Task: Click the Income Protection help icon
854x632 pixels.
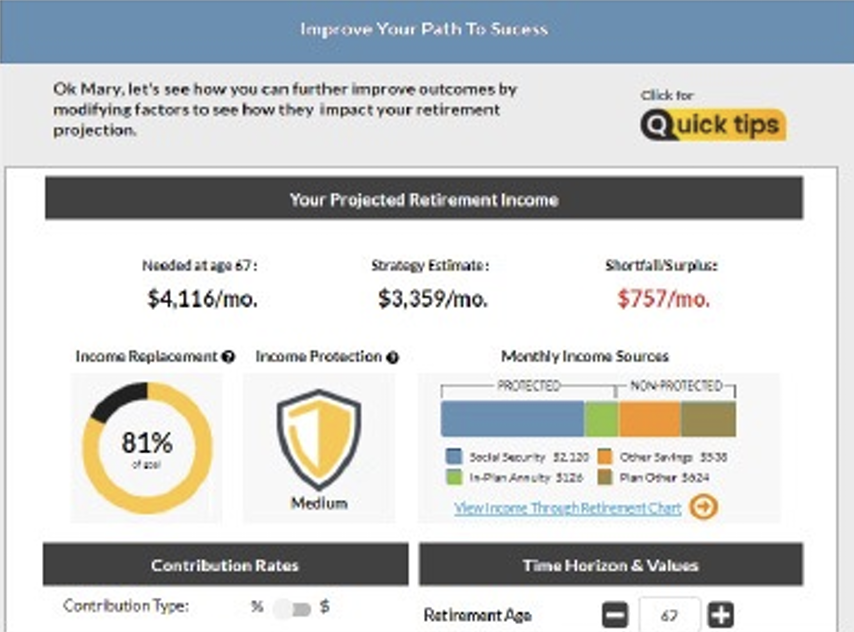Action: click(x=393, y=356)
